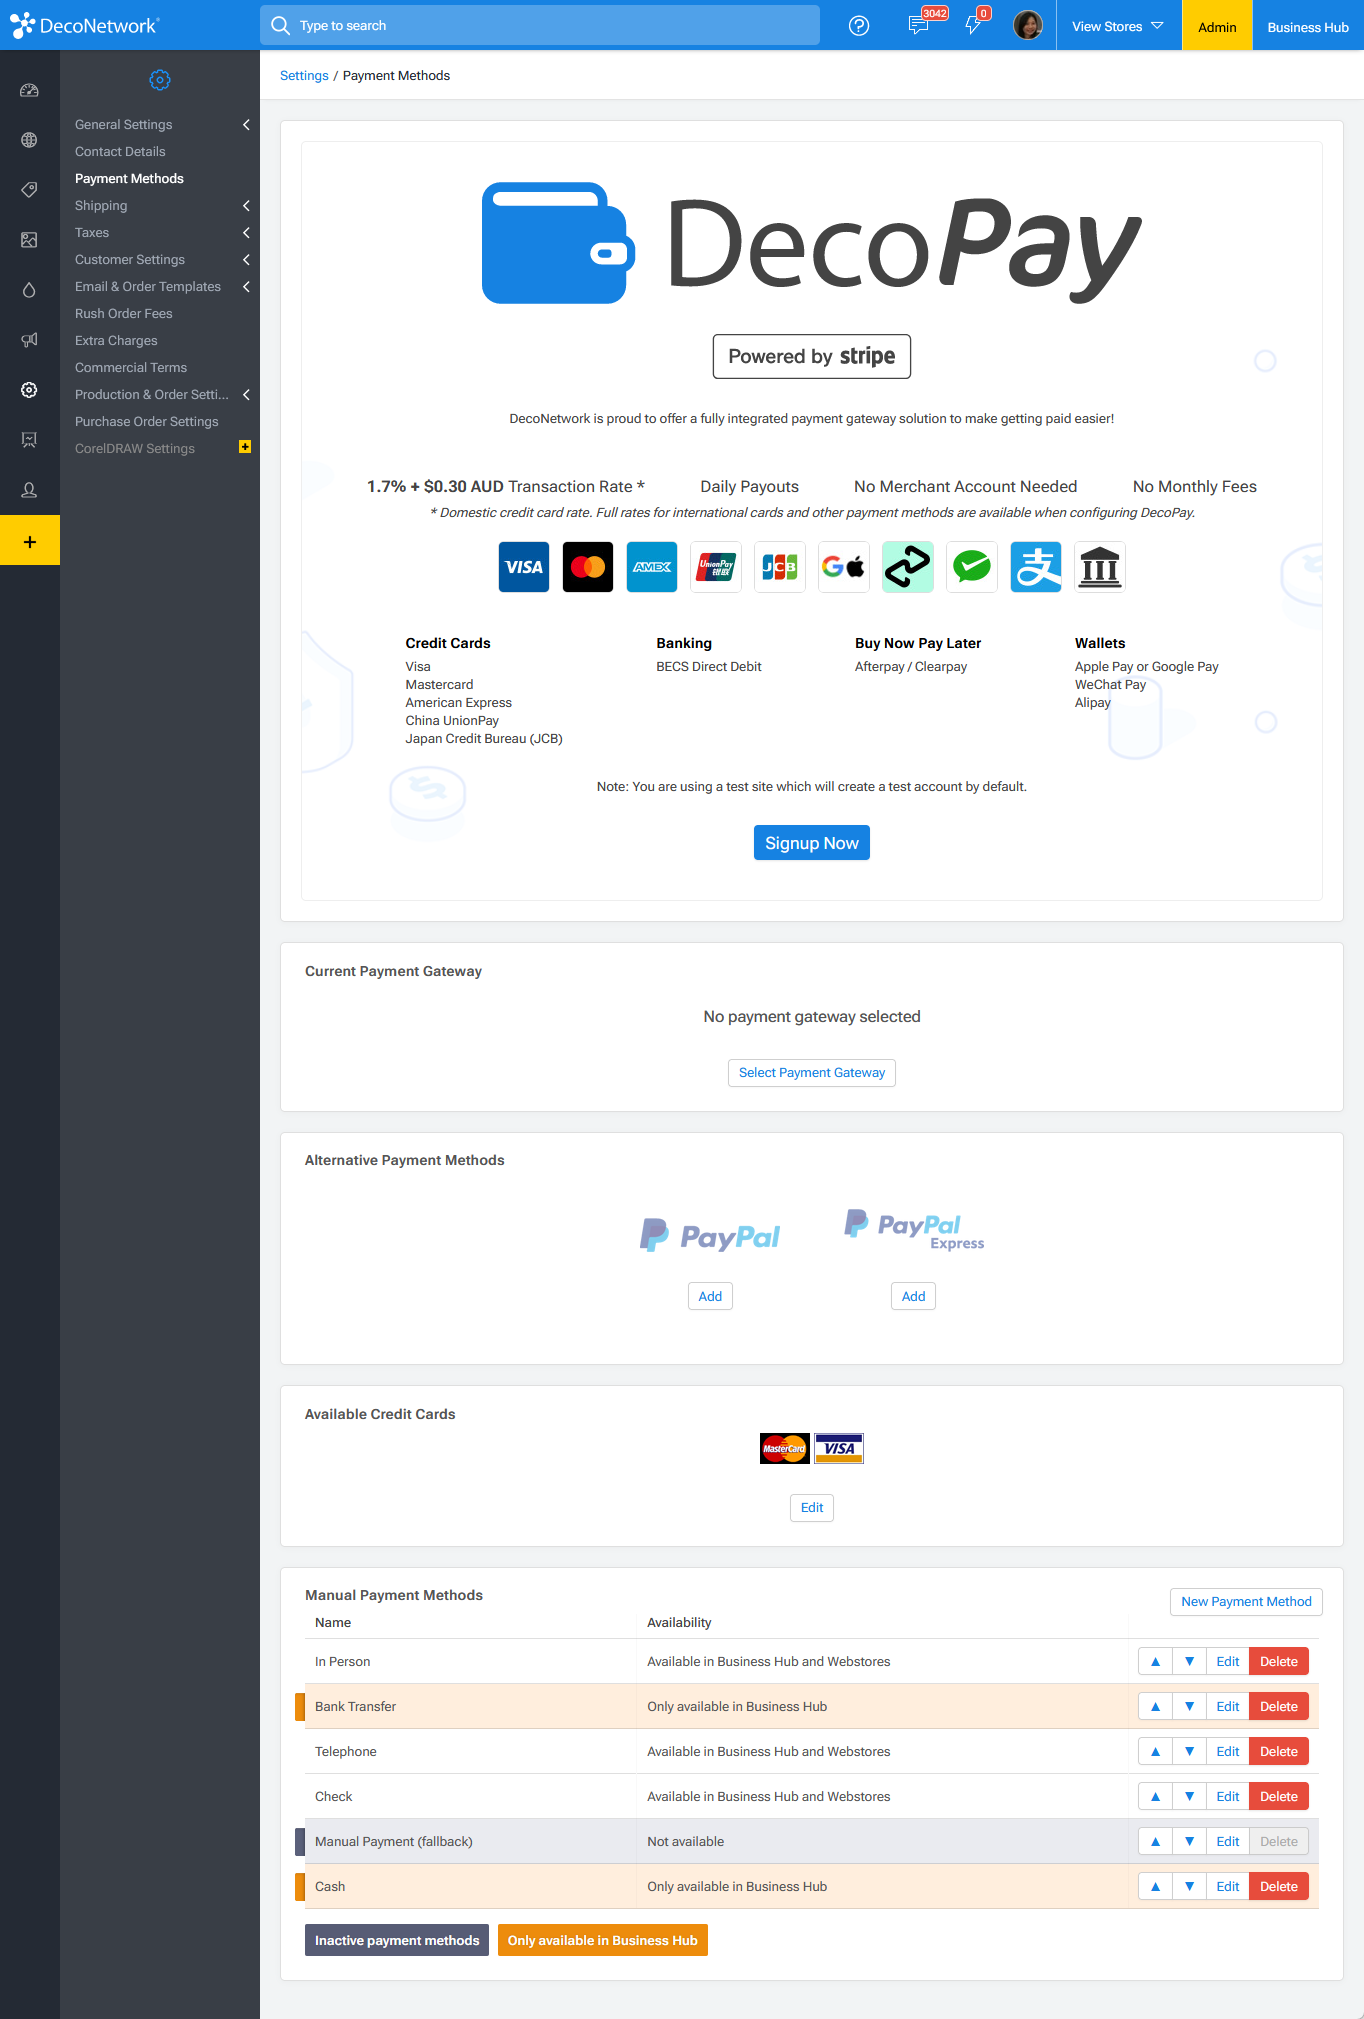Viewport: 1364px width, 2019px height.
Task: Open the user profile avatar
Action: [x=1028, y=25]
